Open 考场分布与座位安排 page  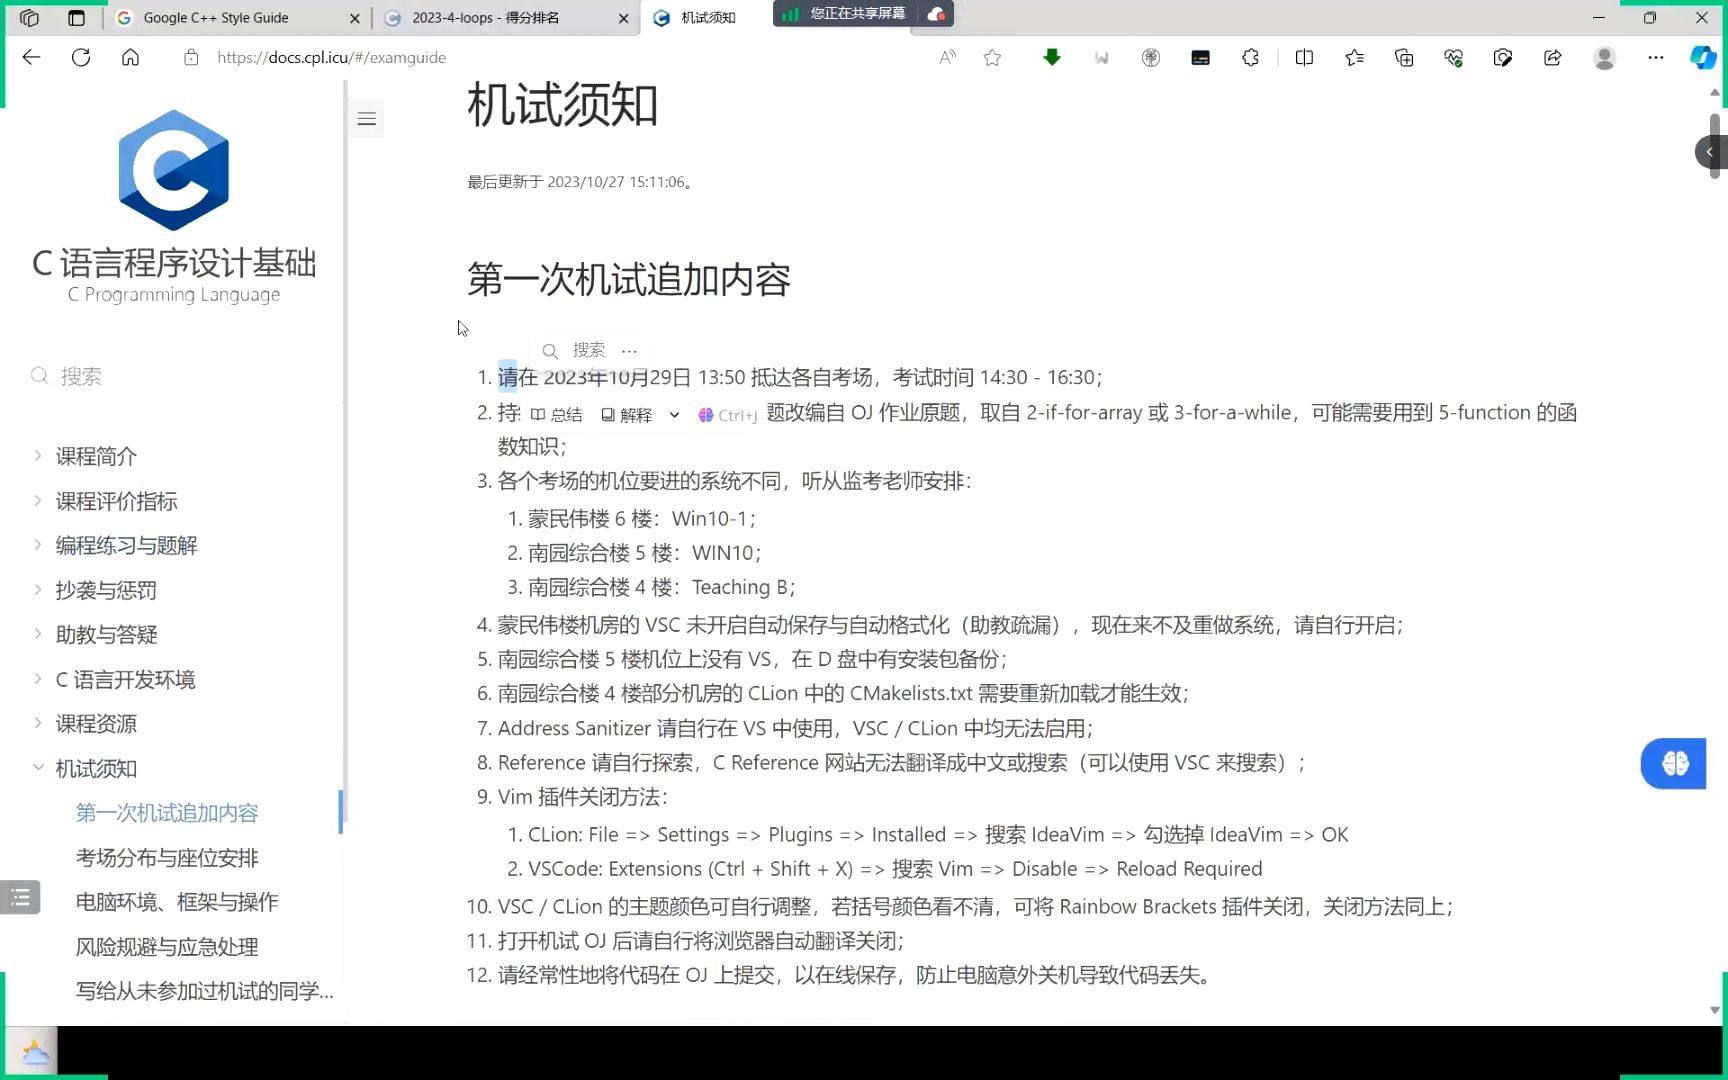167,857
